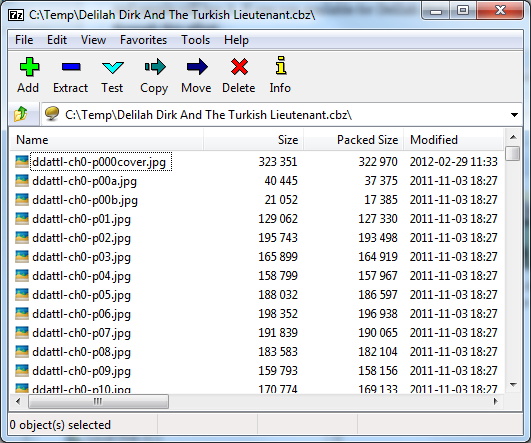Open the yellow Info icon
Screen dimensions: 531x443
click(280, 65)
